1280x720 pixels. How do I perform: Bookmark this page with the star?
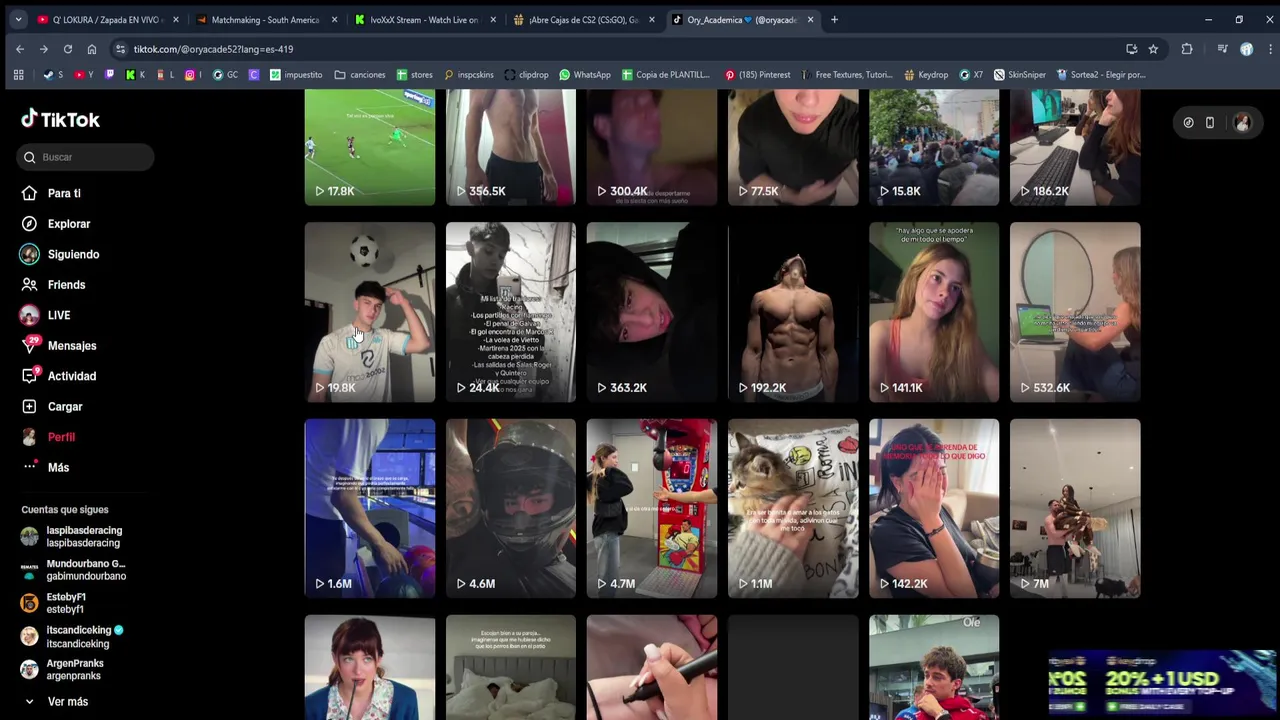(1153, 49)
